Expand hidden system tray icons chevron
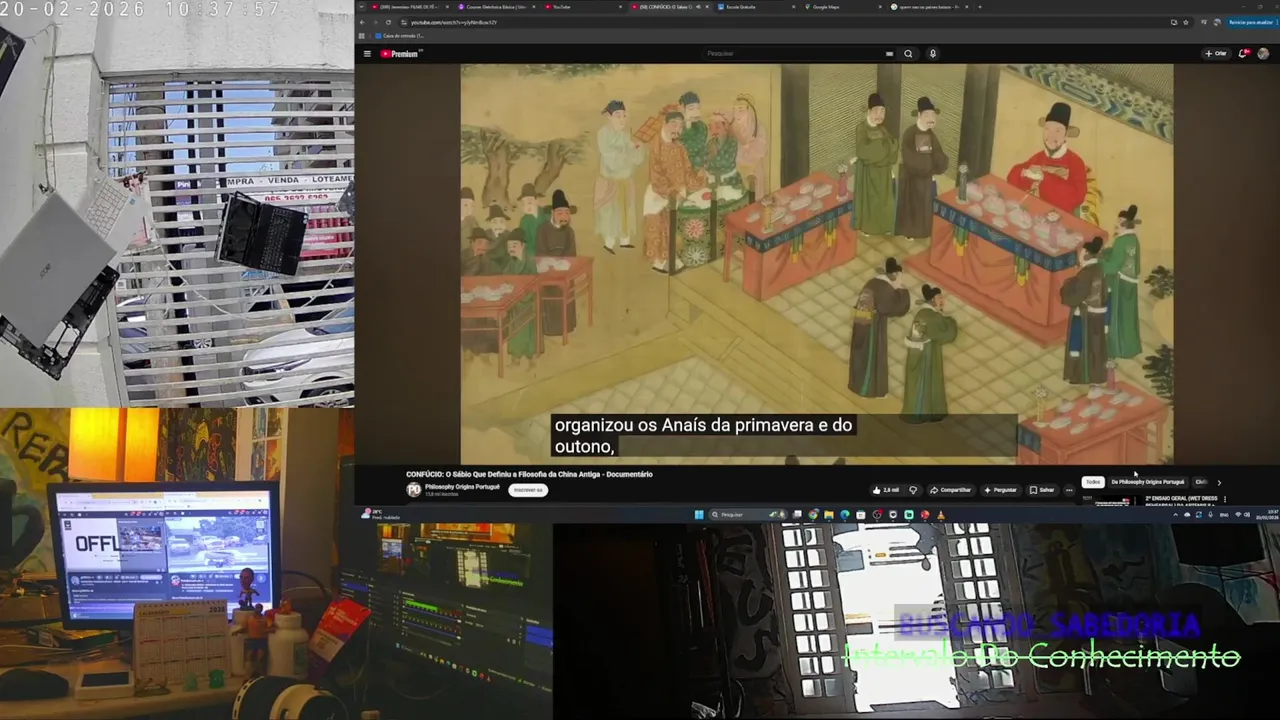 coord(1175,515)
